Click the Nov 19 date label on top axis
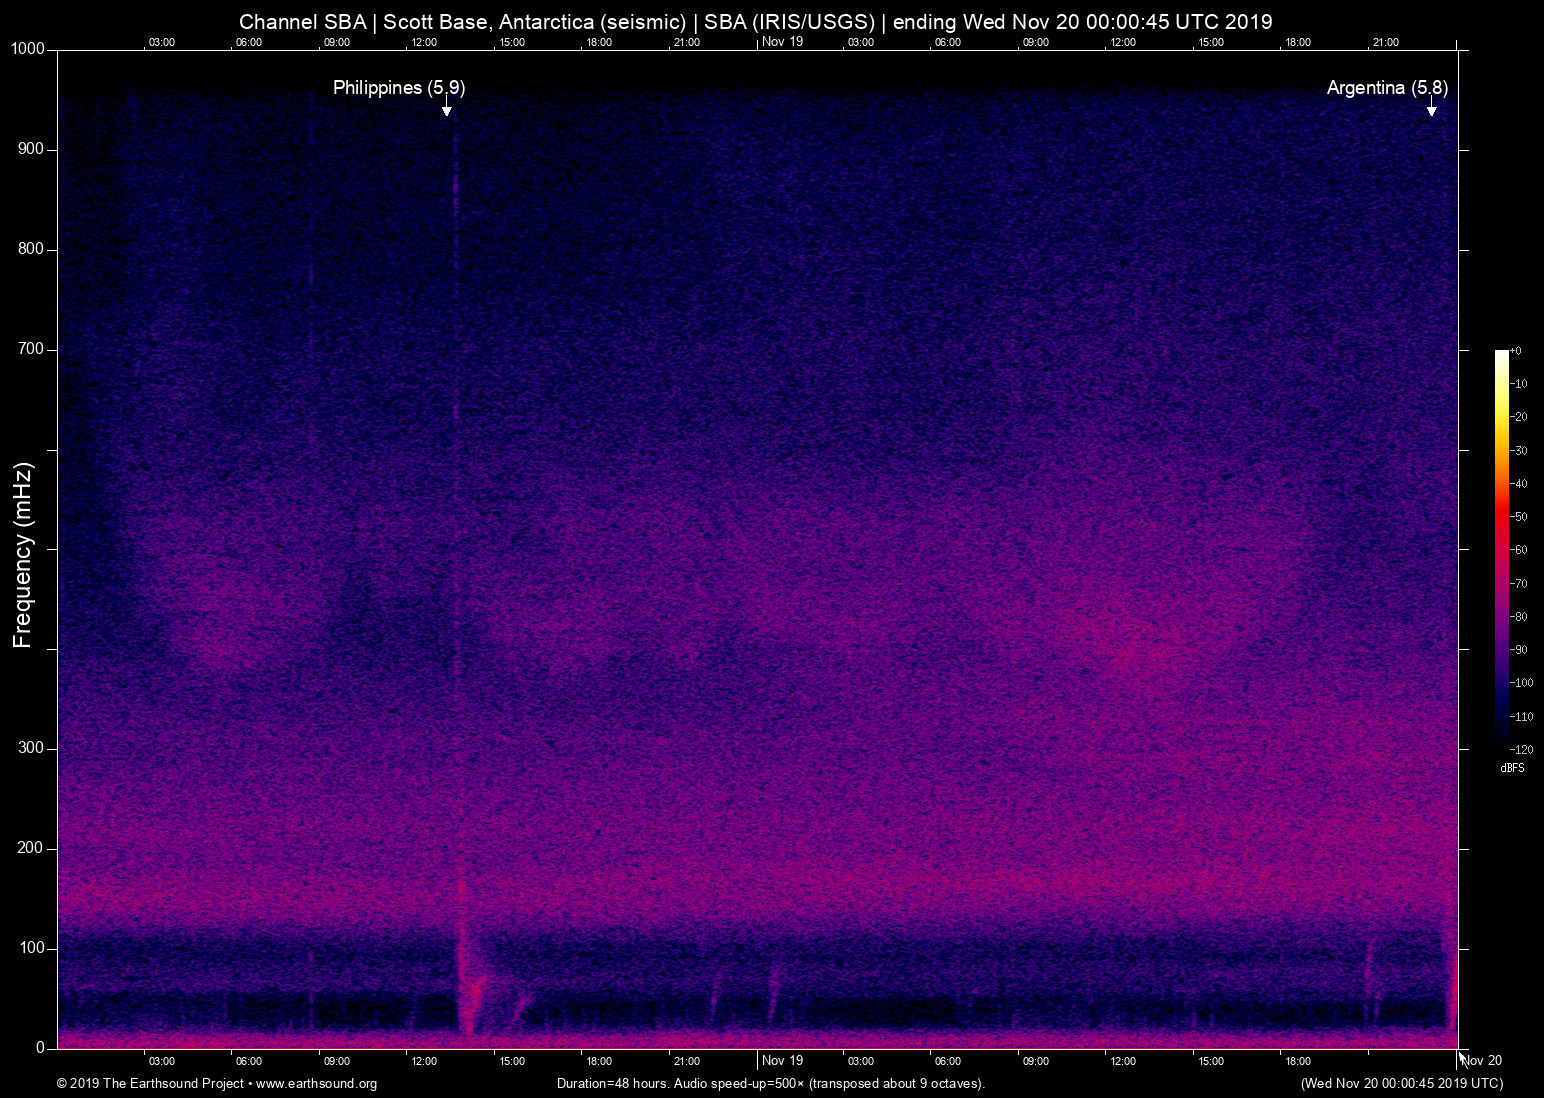The height and width of the screenshot is (1098, 1544). coord(782,41)
